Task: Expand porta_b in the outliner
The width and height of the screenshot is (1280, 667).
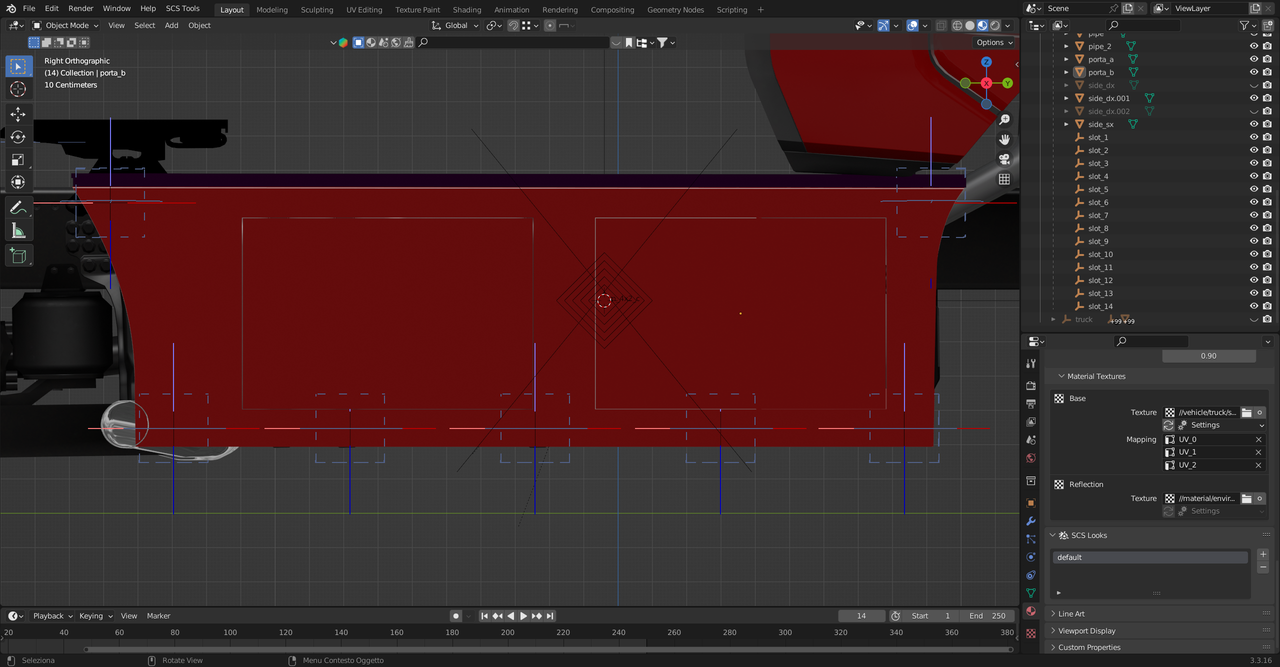Action: 1066,72
